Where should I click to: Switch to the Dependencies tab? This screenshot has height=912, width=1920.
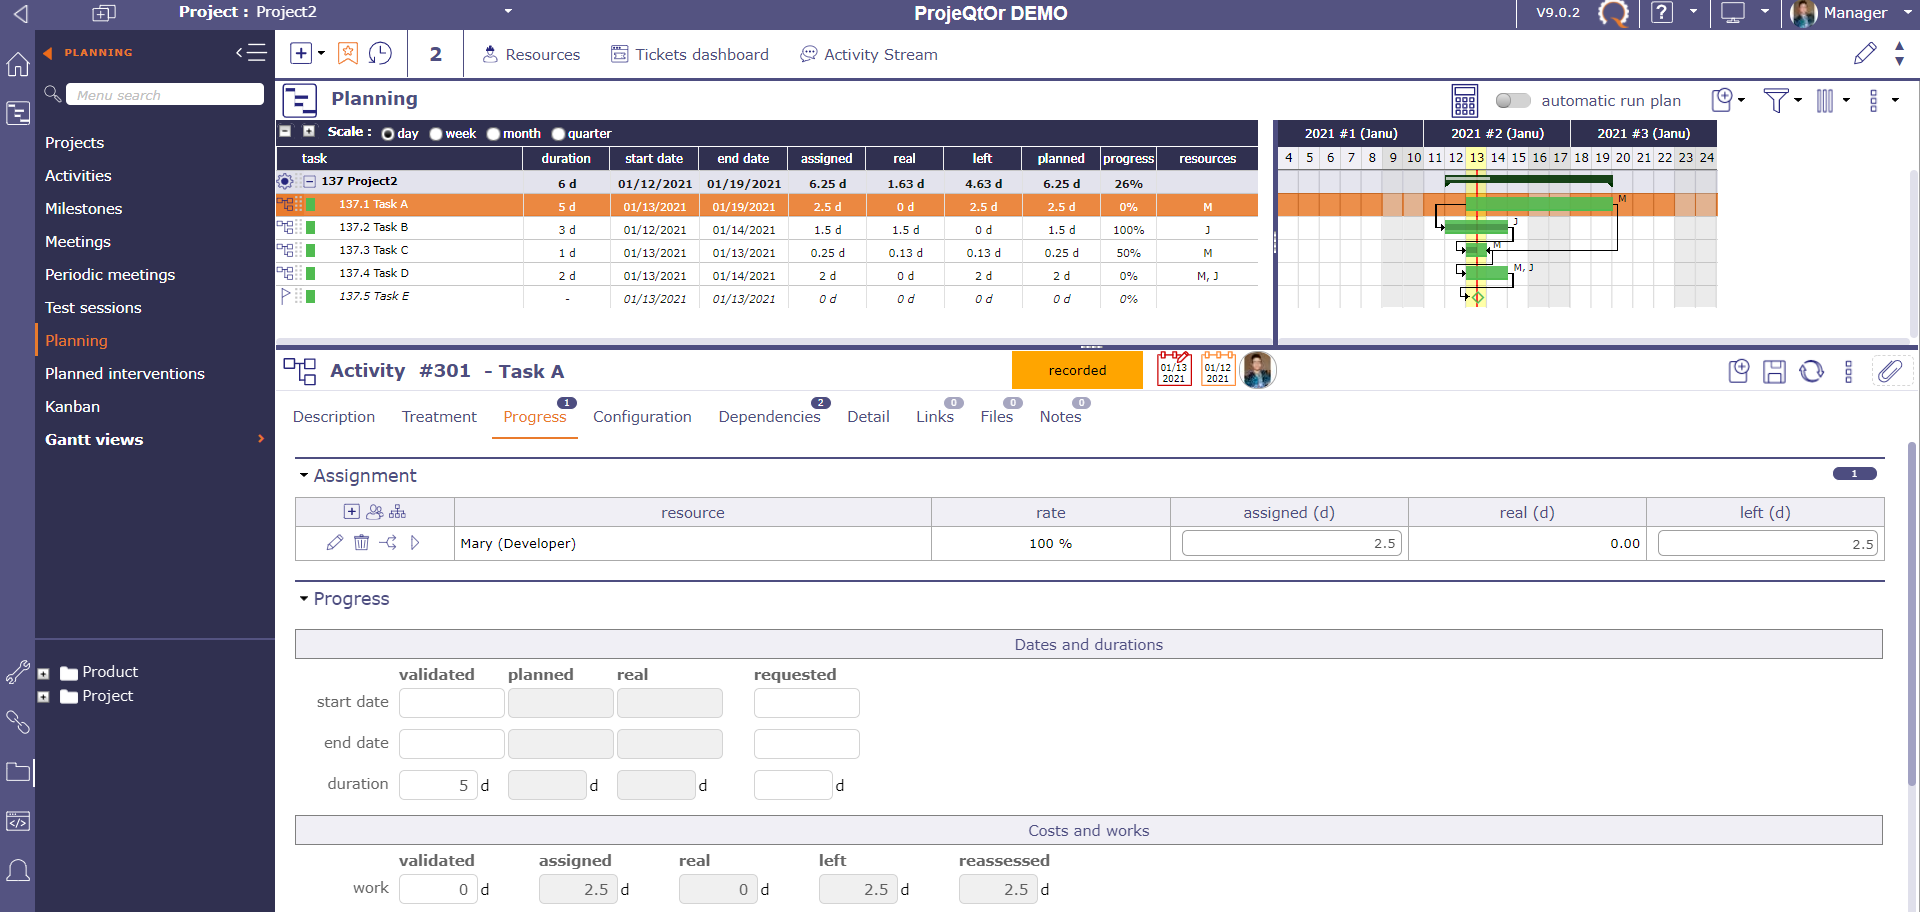click(x=768, y=417)
